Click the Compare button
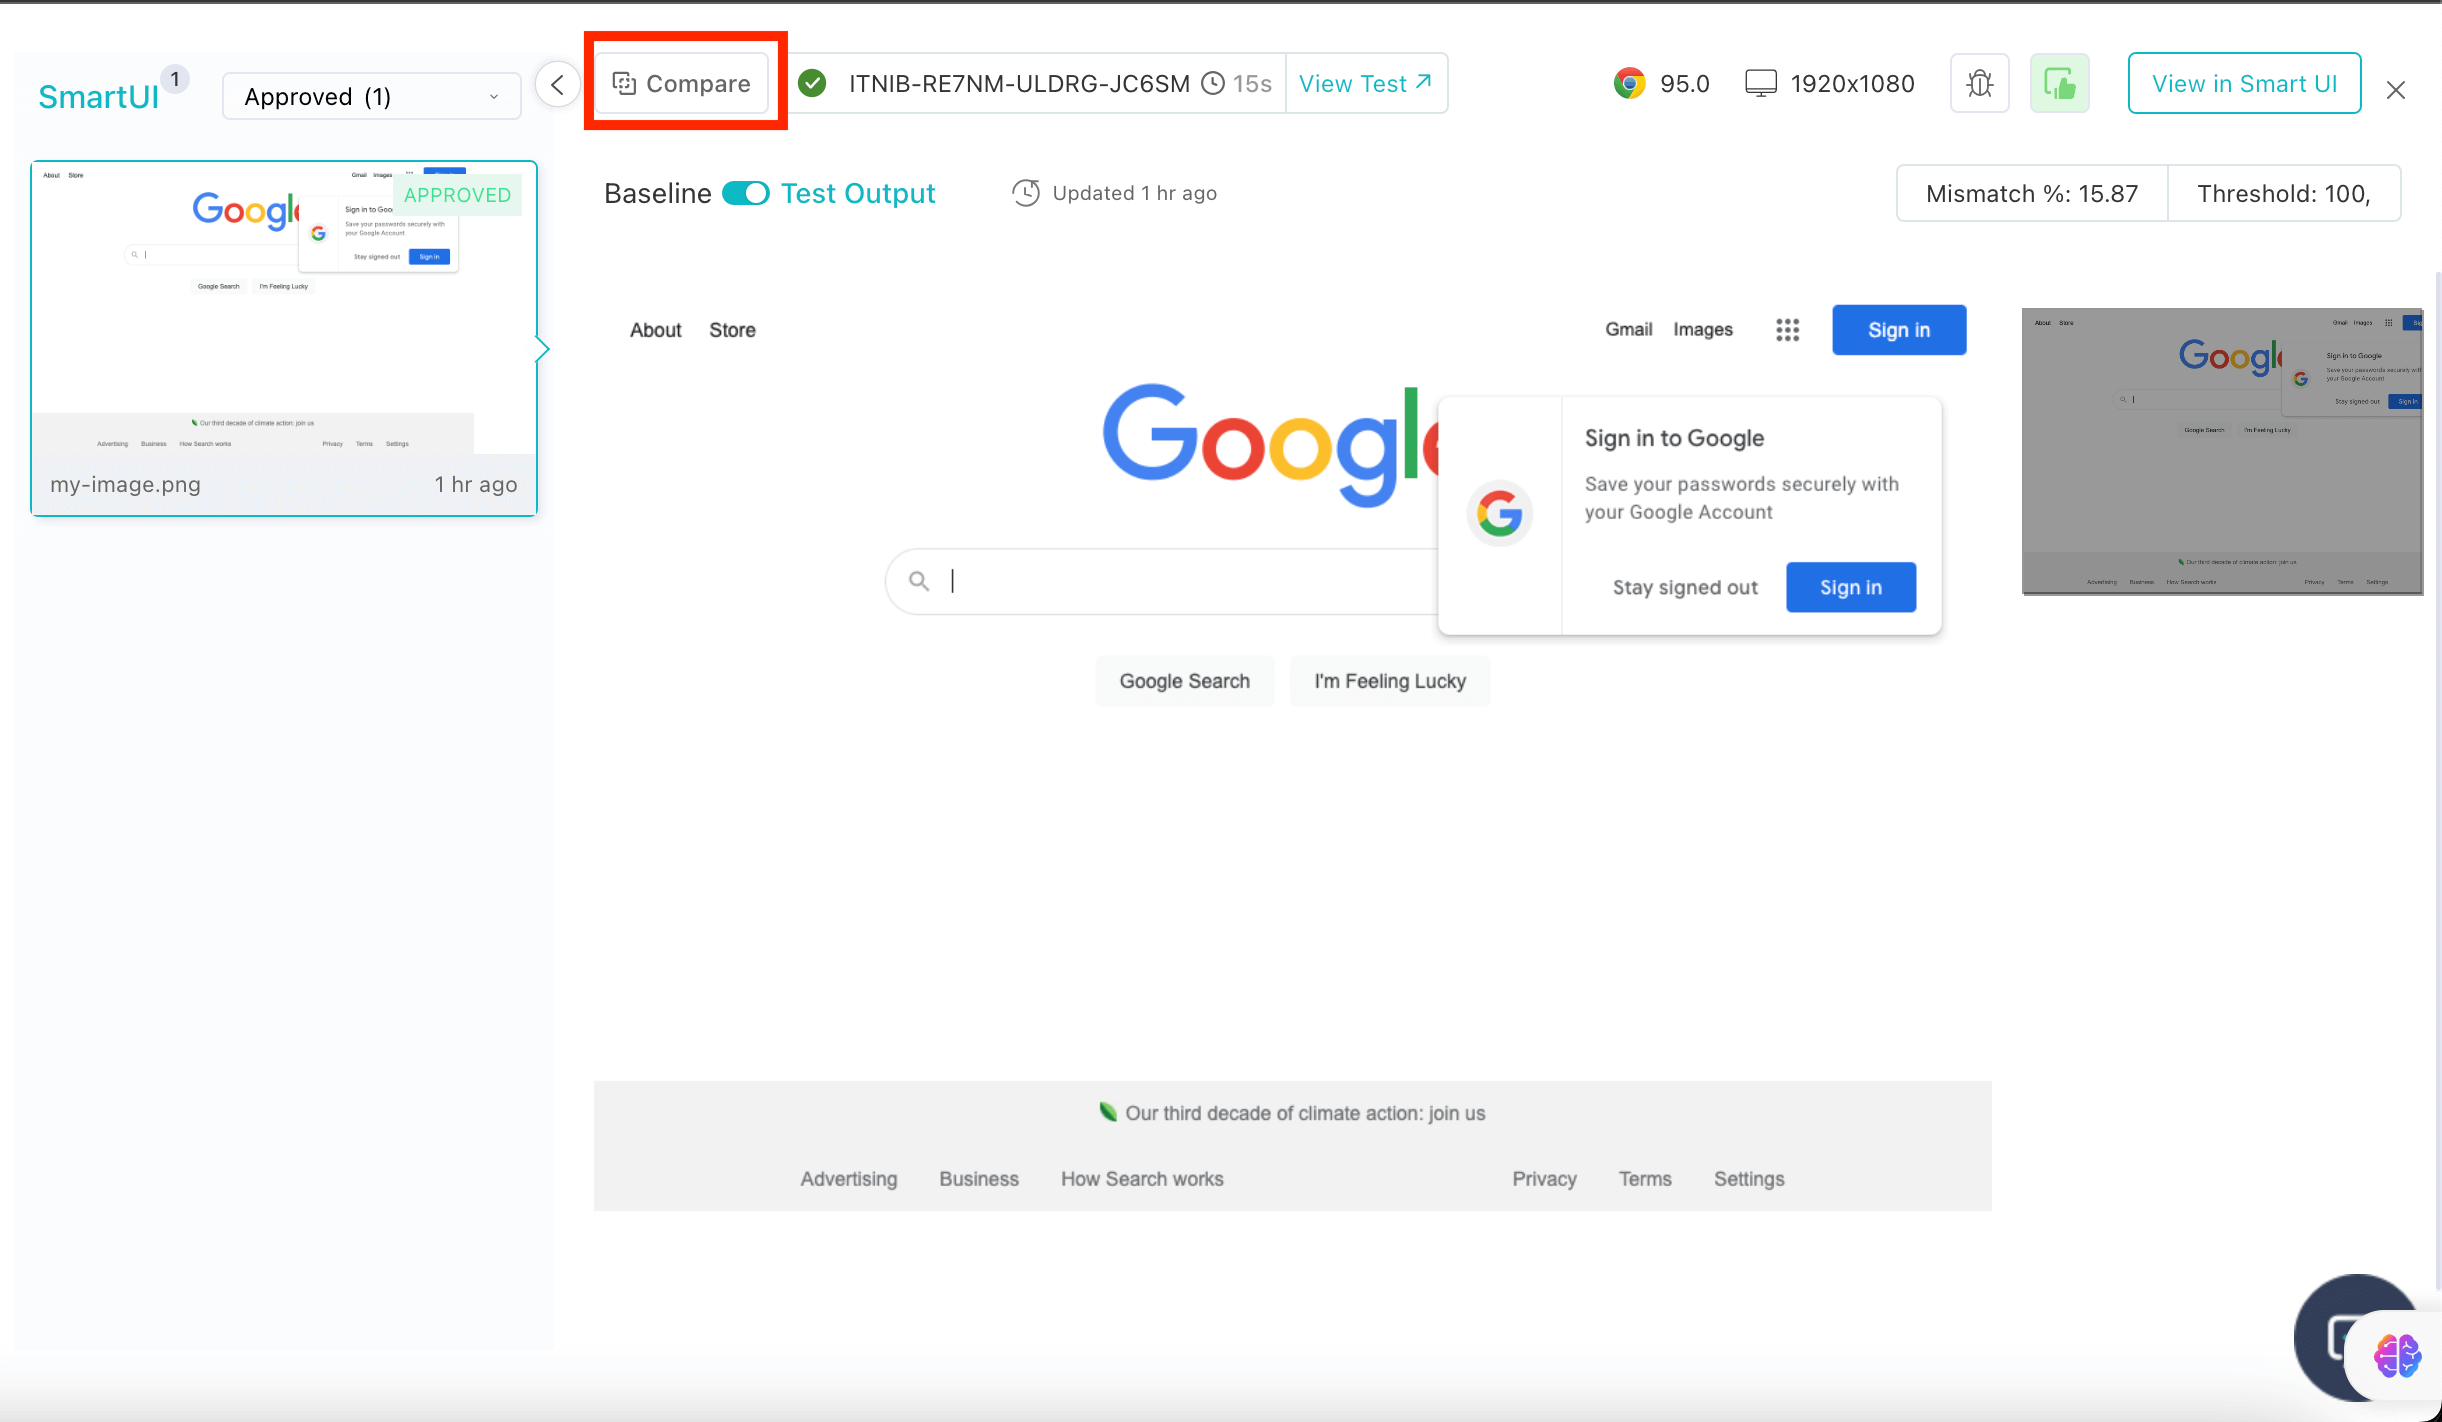Screen dimensions: 2442x1422 pyautogui.click(x=682, y=84)
